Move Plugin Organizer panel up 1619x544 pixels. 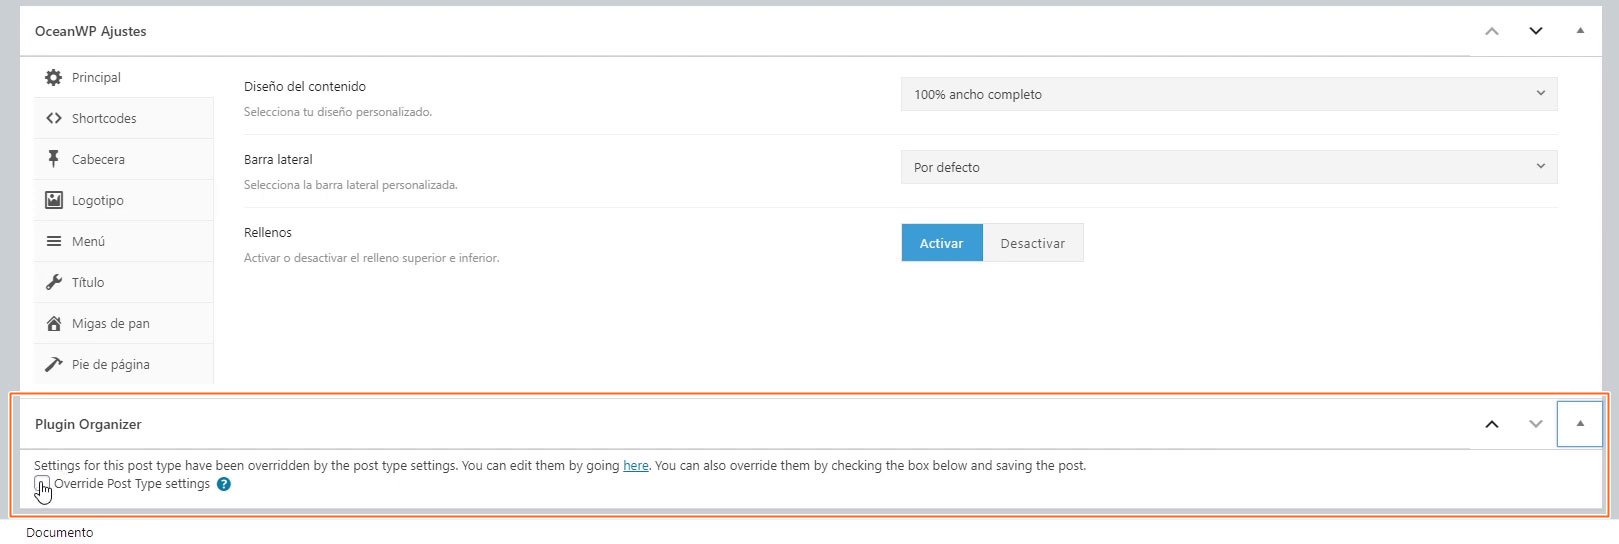point(1492,424)
